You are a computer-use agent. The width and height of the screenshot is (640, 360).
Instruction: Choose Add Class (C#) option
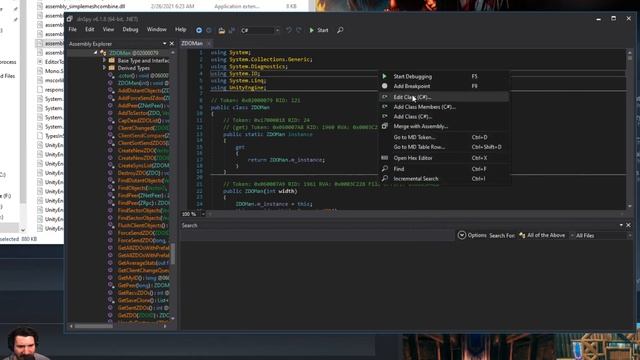[x=444, y=117]
